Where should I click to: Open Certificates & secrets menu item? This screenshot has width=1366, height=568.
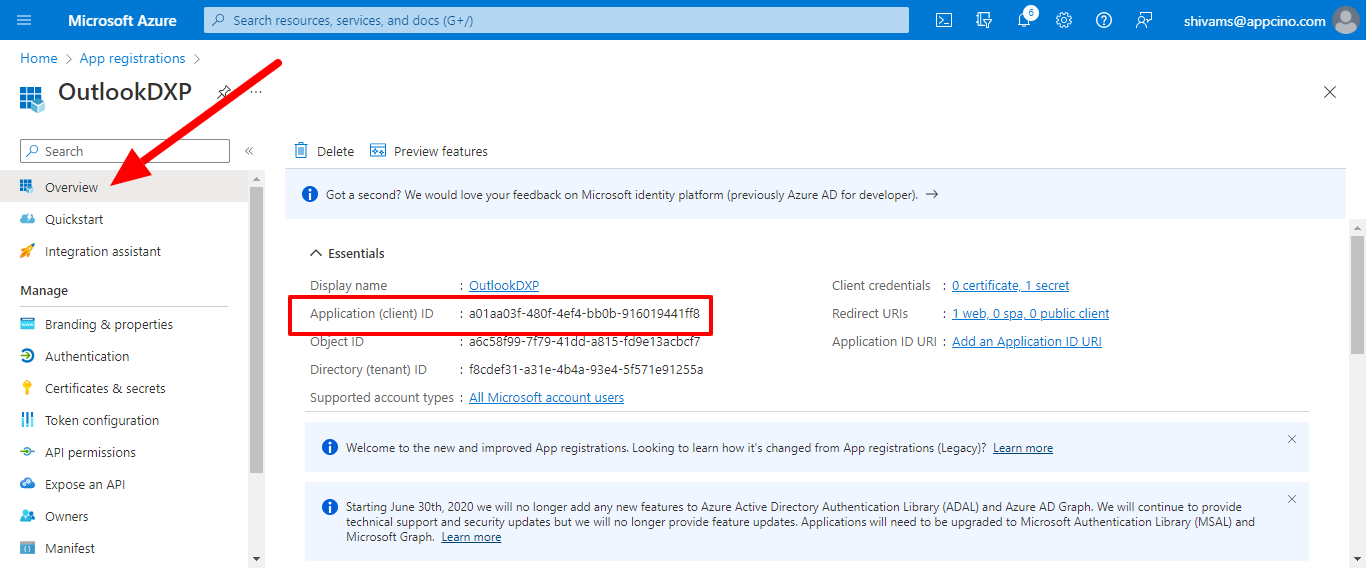[x=105, y=388]
